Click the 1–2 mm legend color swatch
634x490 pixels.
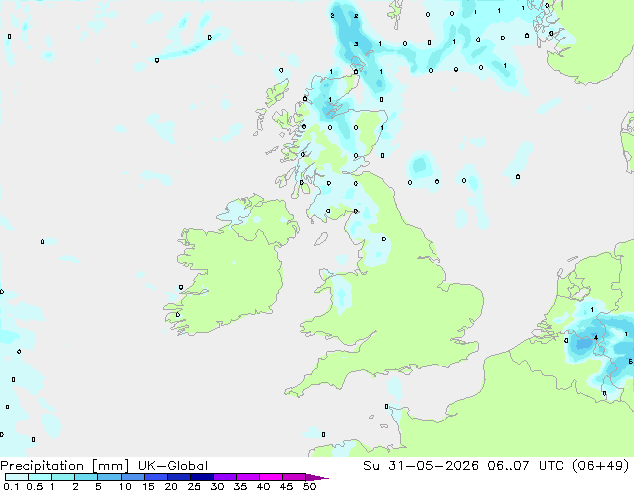tap(63, 477)
